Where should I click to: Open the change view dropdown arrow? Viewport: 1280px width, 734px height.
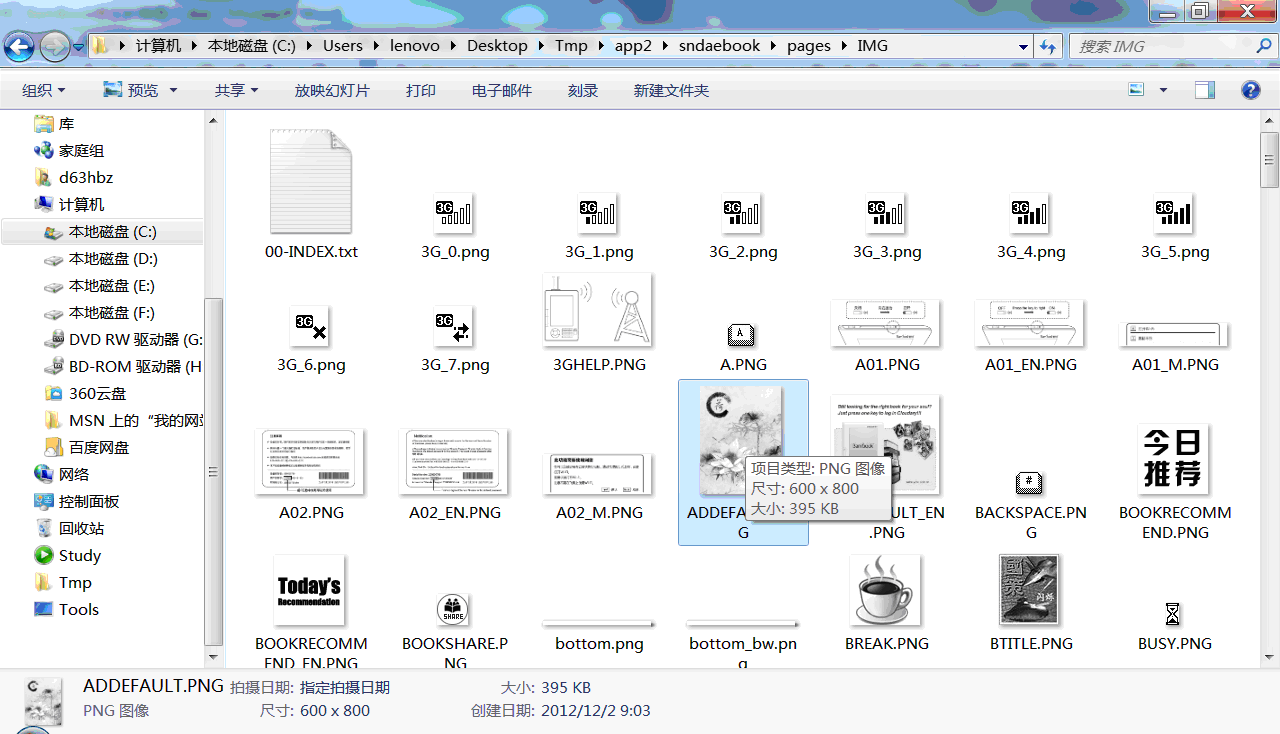[x=1163, y=90]
